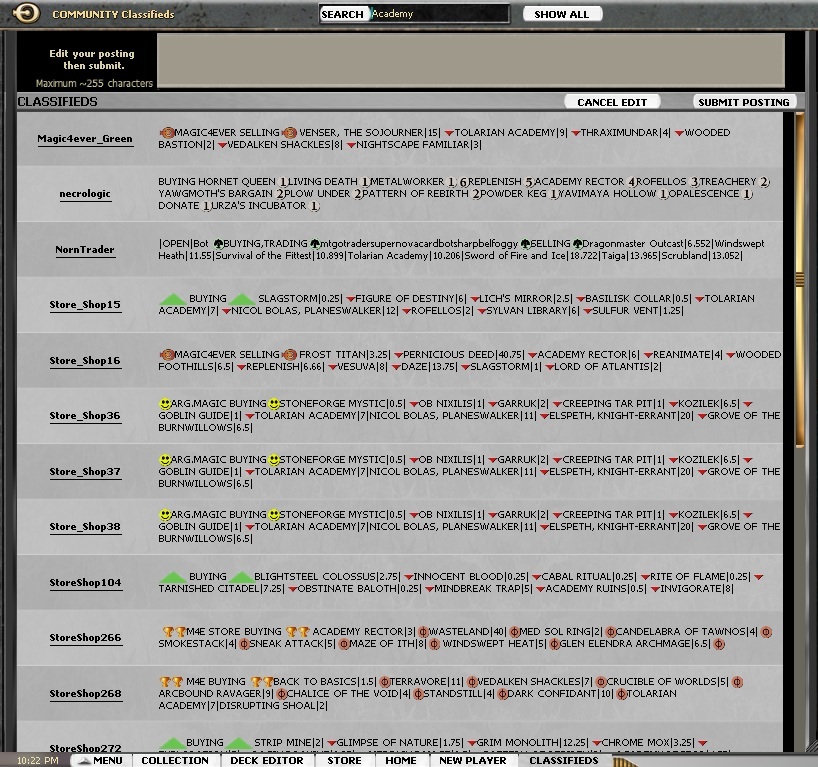Screen dimensions: 818x767
Task: Submit the posting with SUBMIT POSTING
Action: [743, 102]
